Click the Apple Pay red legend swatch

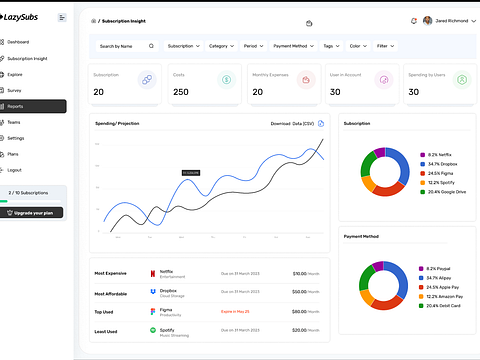[x=421, y=287]
